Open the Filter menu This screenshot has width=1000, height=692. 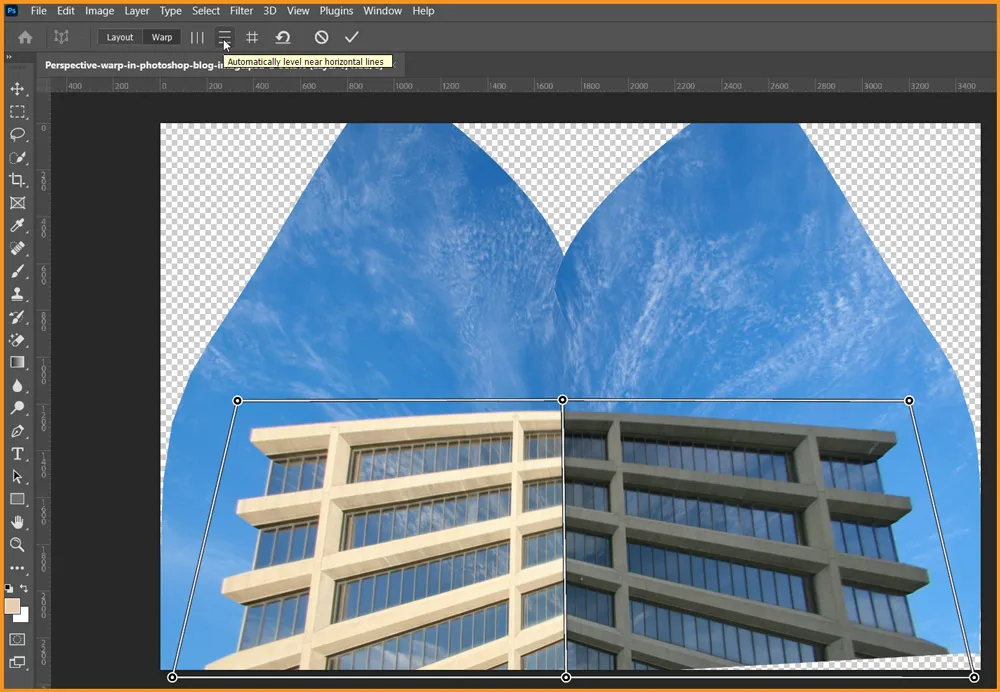click(241, 11)
